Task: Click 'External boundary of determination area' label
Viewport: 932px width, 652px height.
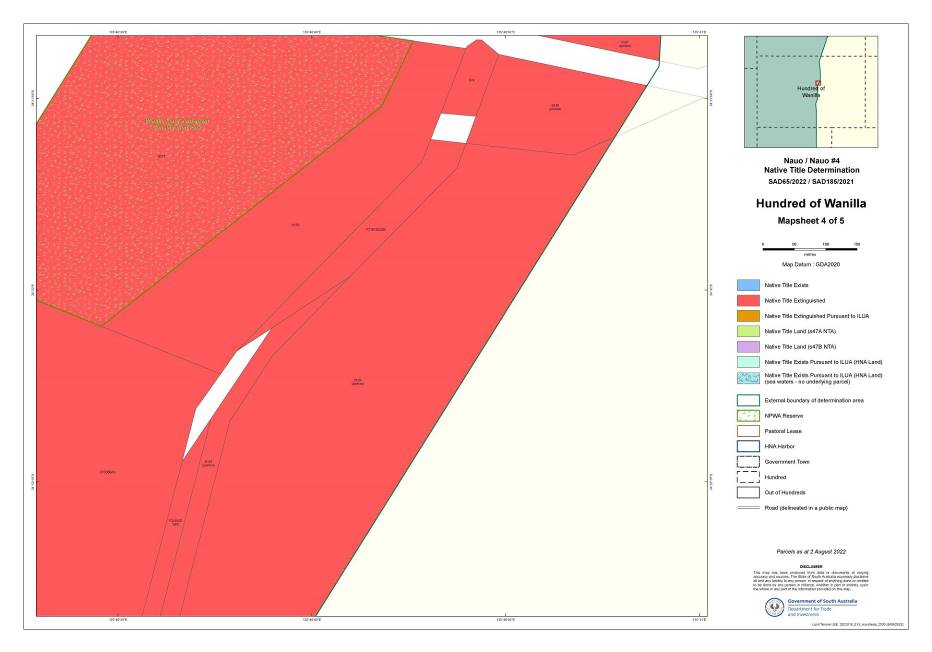Action: [x=814, y=401]
